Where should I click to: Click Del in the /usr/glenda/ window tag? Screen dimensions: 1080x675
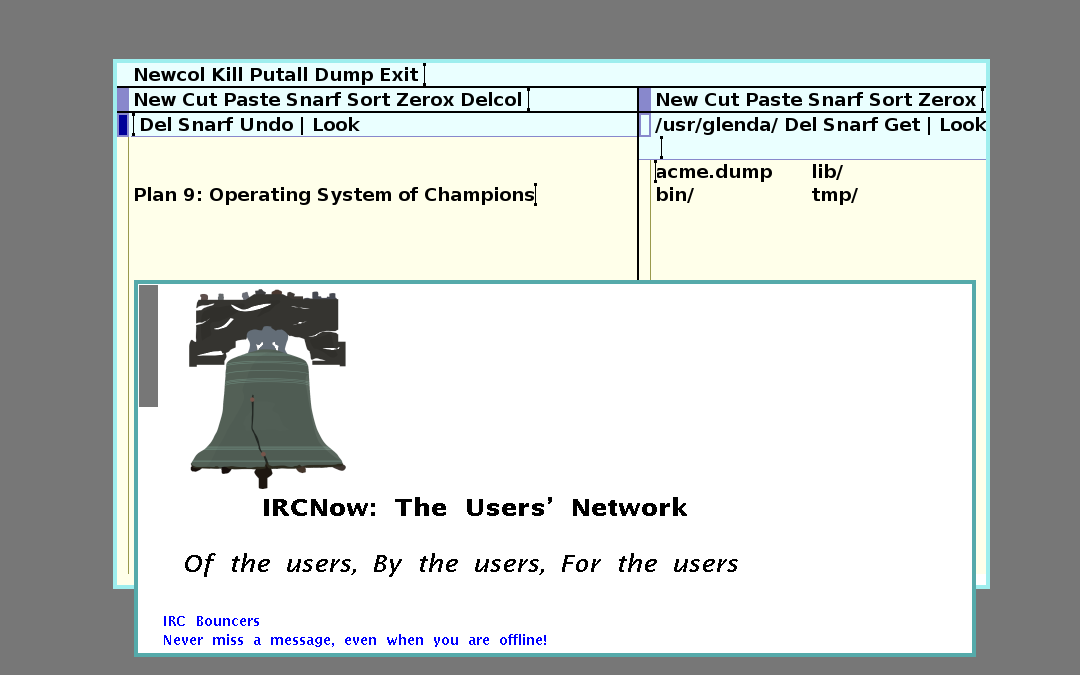(x=800, y=125)
